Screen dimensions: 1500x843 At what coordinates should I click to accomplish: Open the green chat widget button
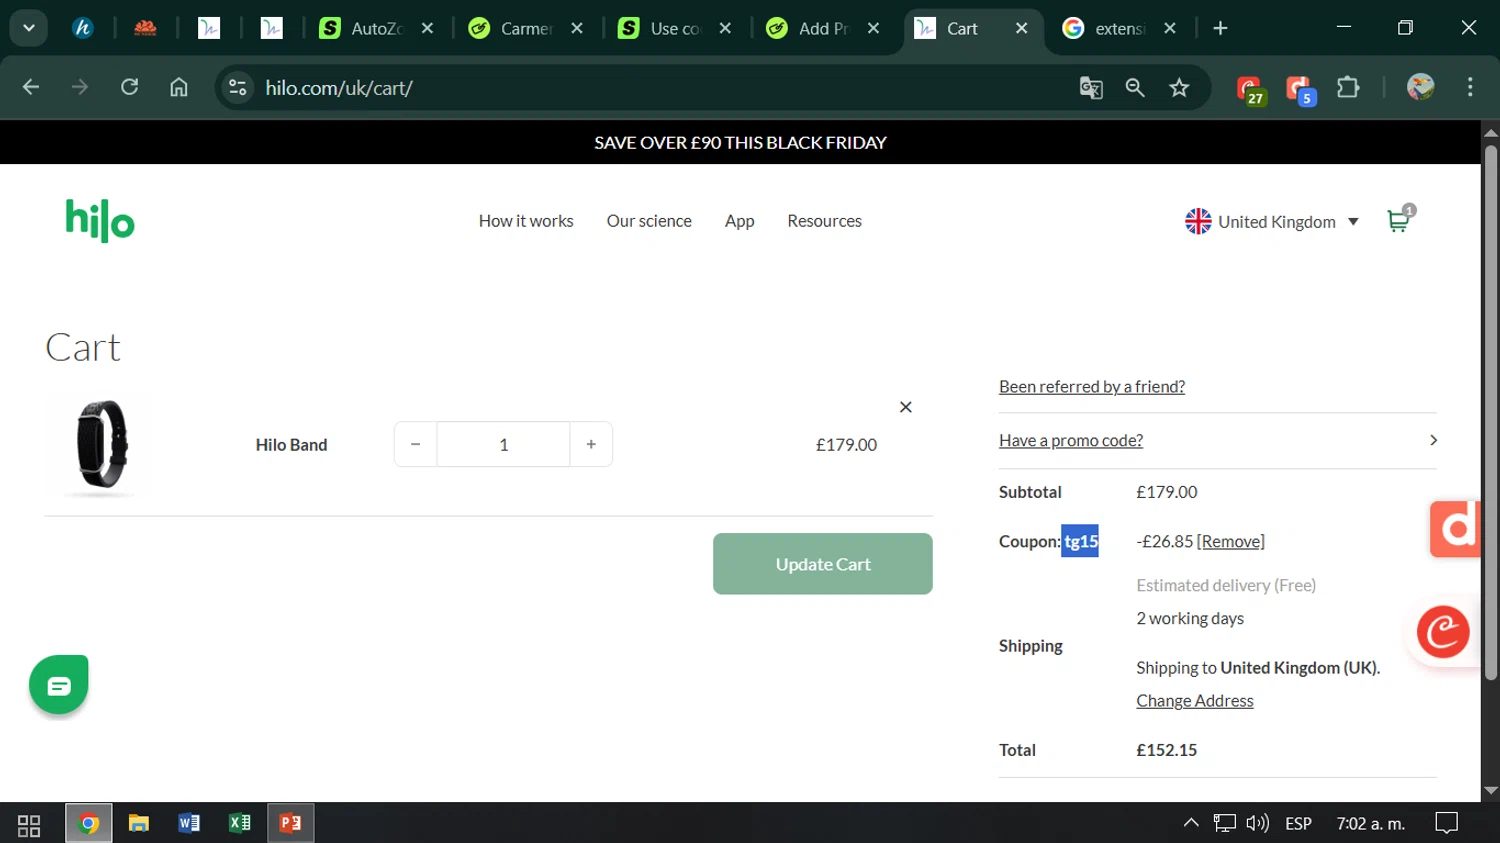59,685
